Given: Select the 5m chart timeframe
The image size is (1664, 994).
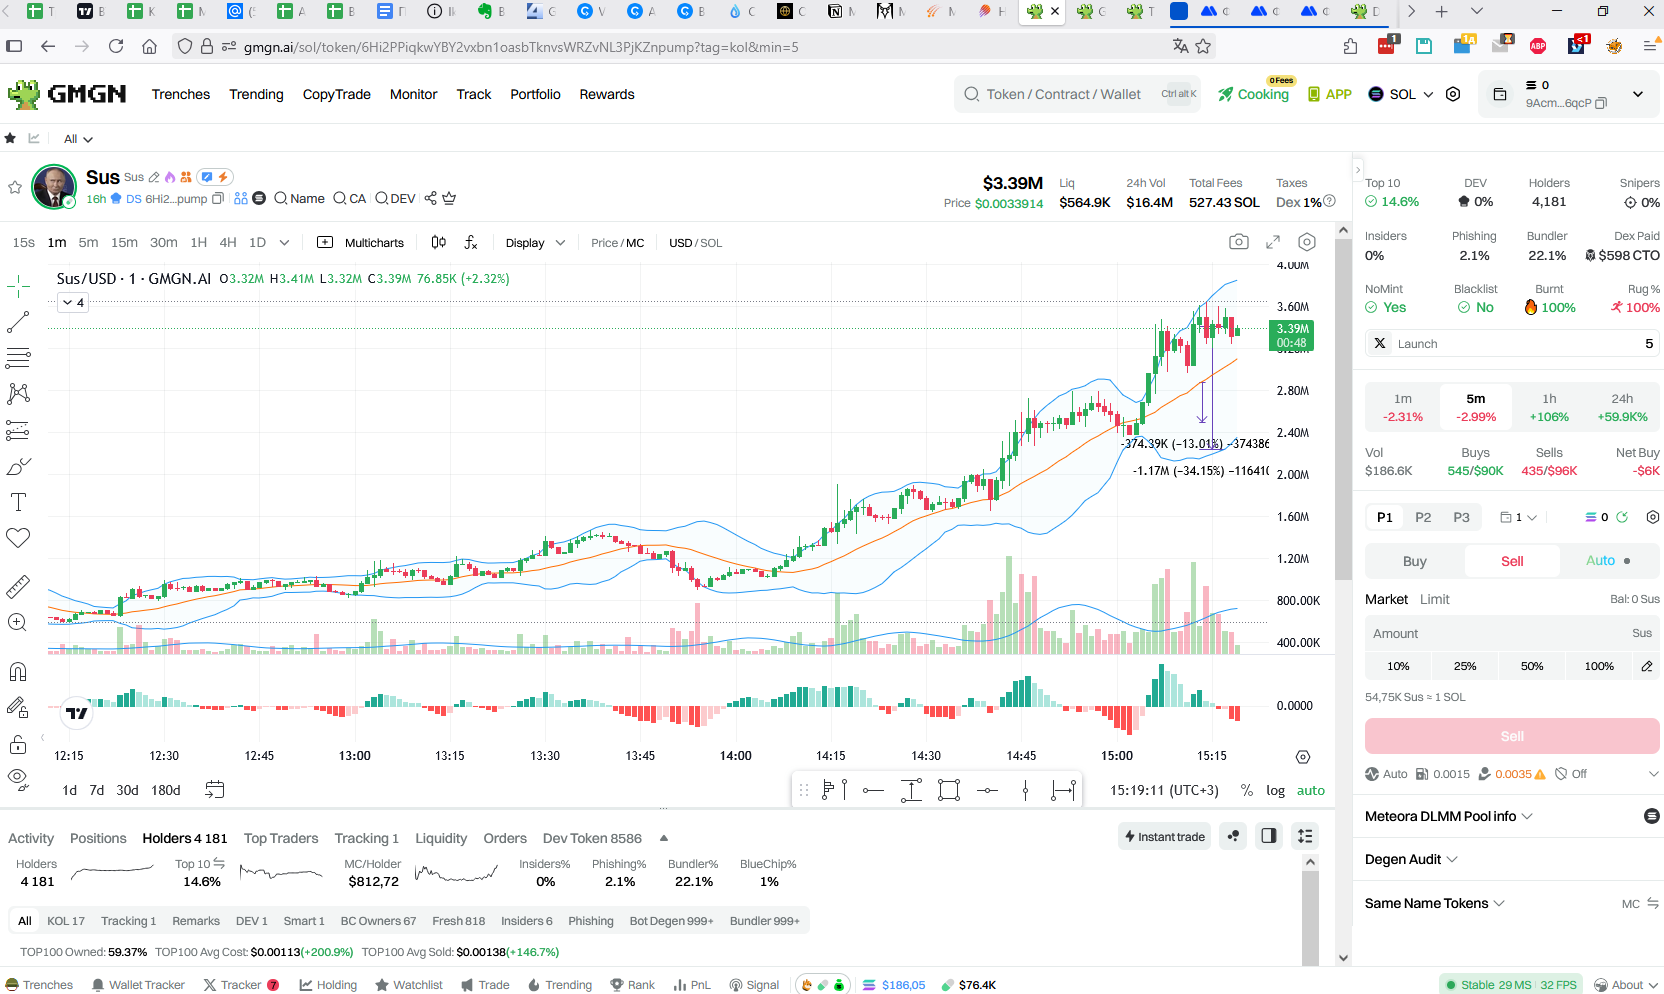Looking at the screenshot, I should coord(89,242).
